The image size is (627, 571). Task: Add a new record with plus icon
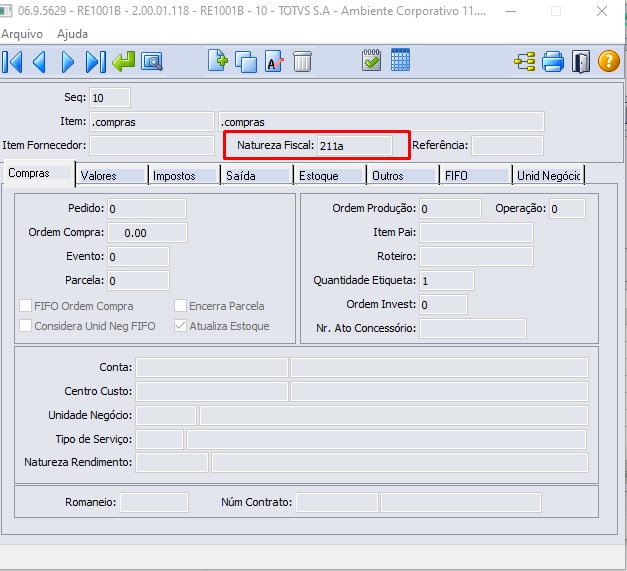tap(218, 61)
